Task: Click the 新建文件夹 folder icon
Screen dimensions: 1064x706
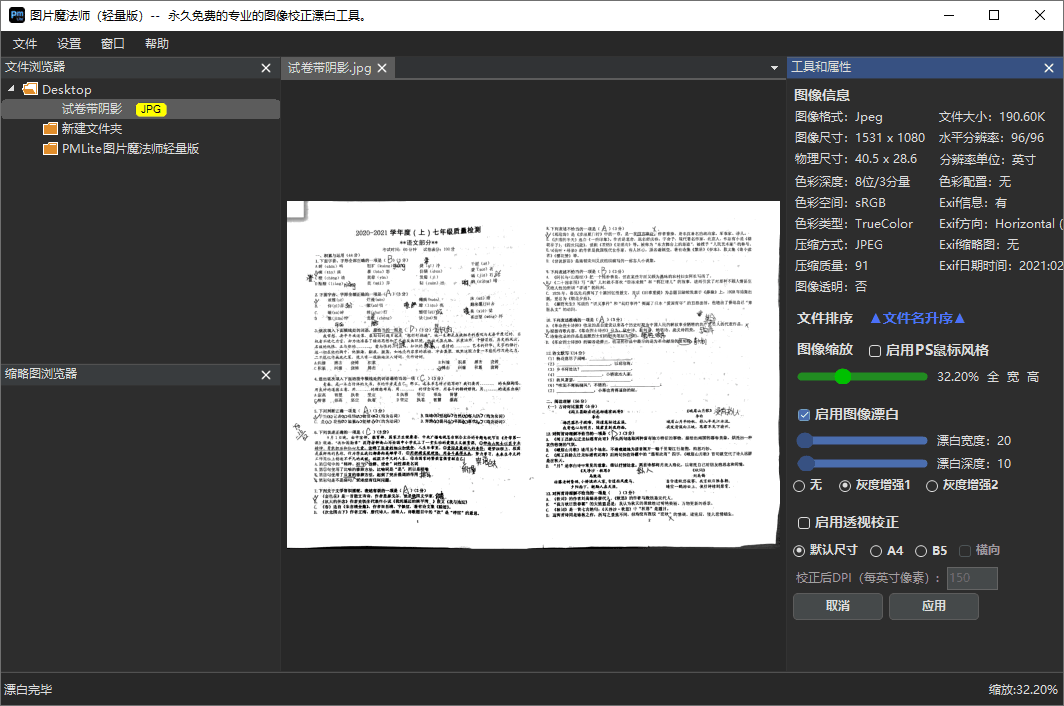Action: click(x=51, y=128)
